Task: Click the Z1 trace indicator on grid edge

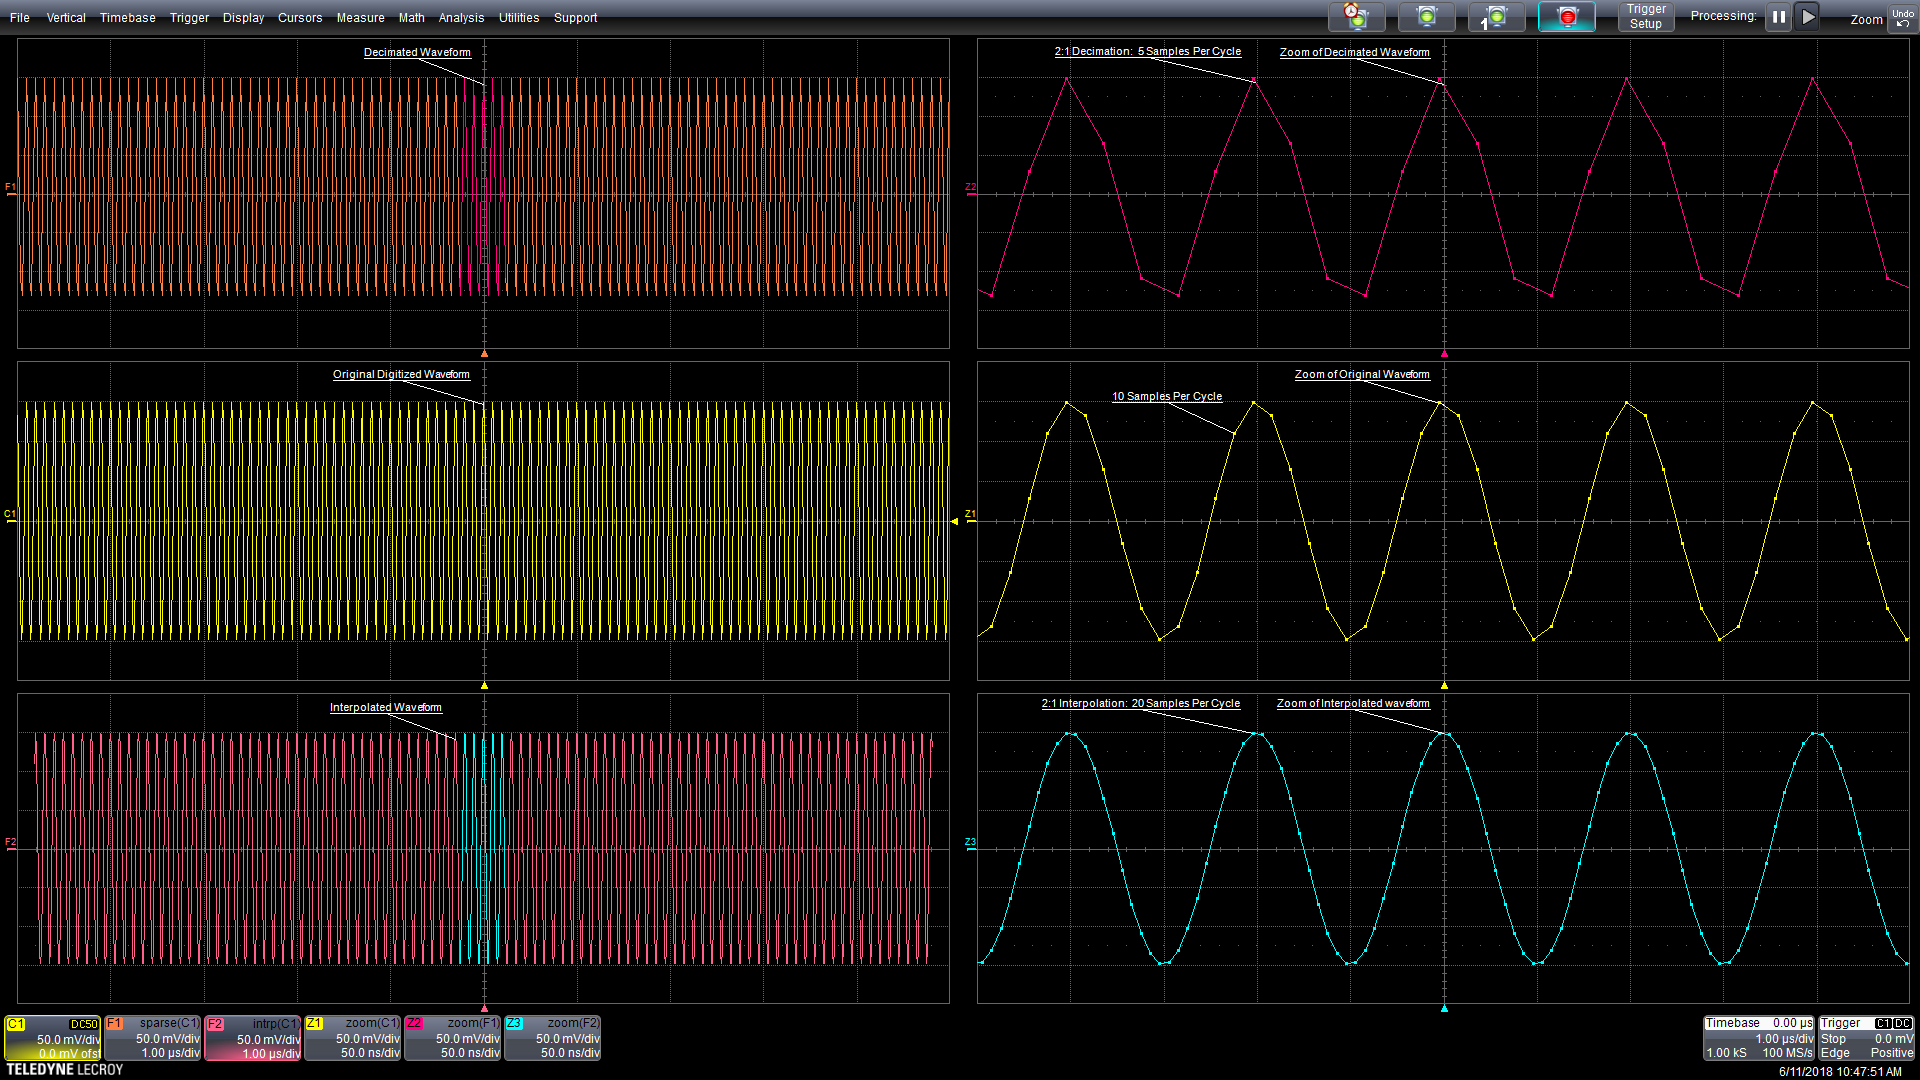Action: tap(970, 515)
